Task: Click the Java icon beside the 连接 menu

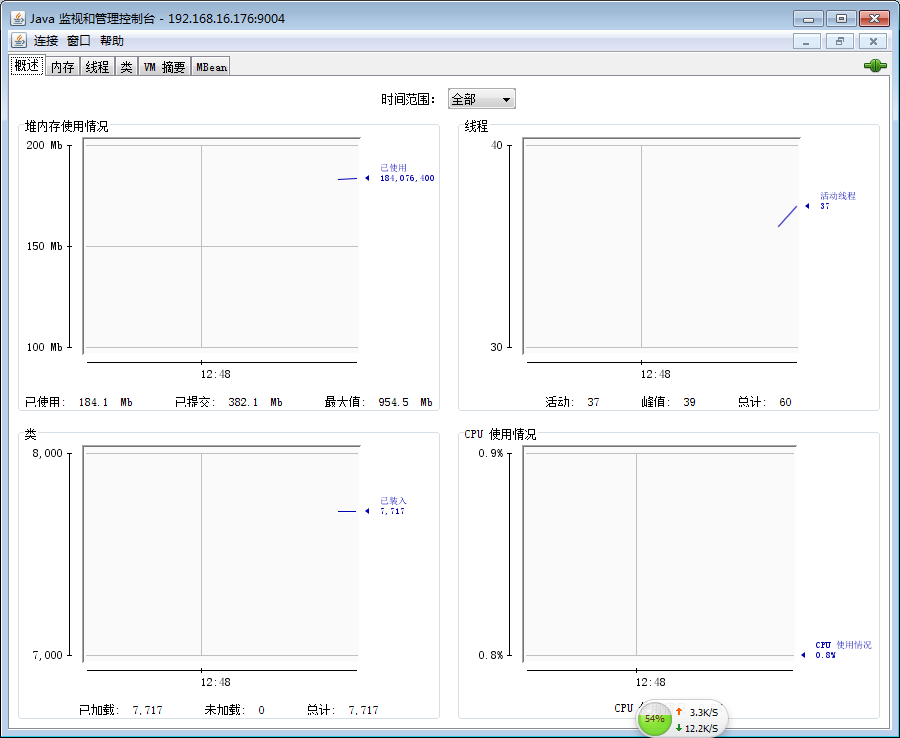Action: 19,41
